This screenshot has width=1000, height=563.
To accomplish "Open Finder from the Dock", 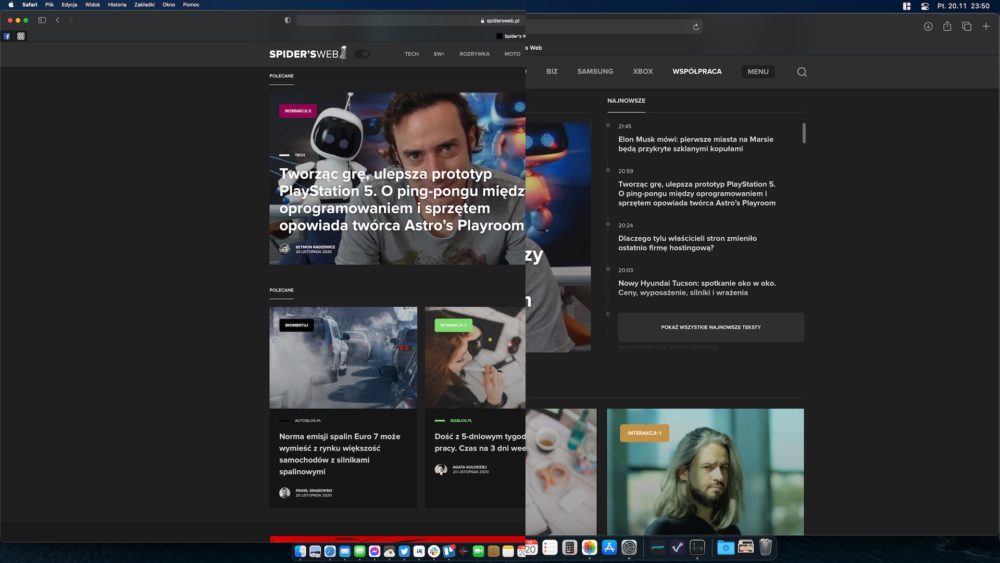I will point(300,551).
